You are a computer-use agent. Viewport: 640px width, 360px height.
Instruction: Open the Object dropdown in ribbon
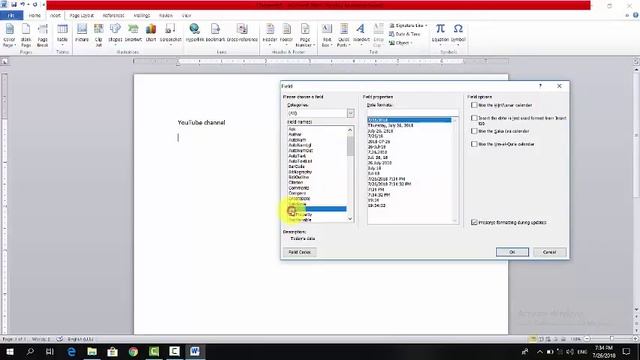[x=401, y=43]
